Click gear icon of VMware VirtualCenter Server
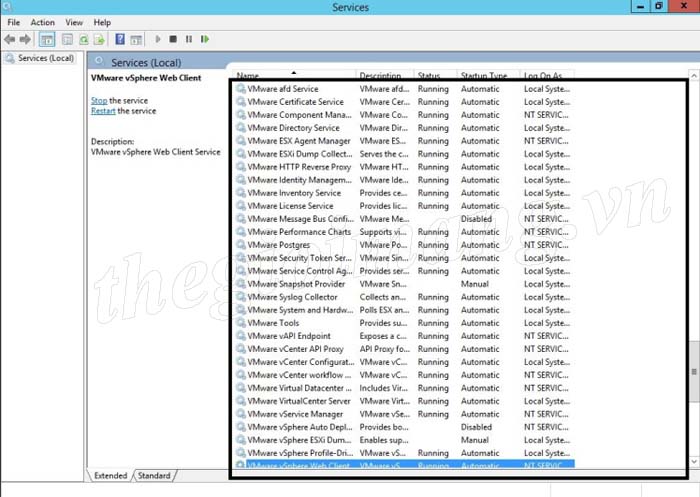Image resolution: width=700 pixels, height=497 pixels. [241, 401]
